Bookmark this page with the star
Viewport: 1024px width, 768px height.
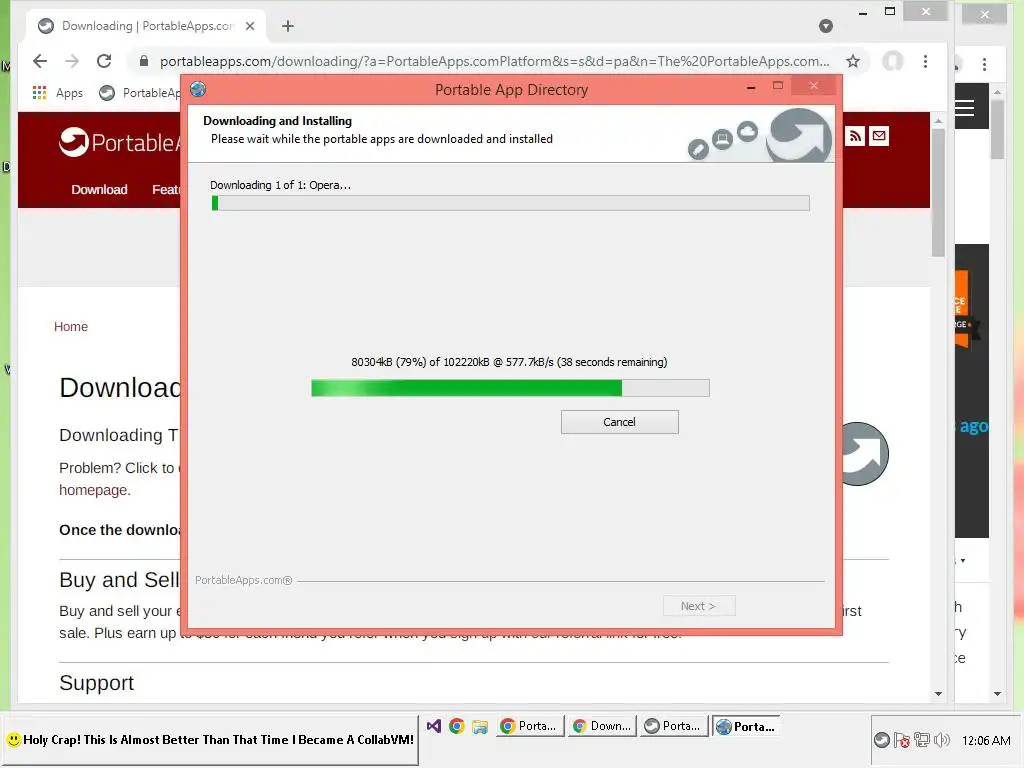[x=853, y=61]
